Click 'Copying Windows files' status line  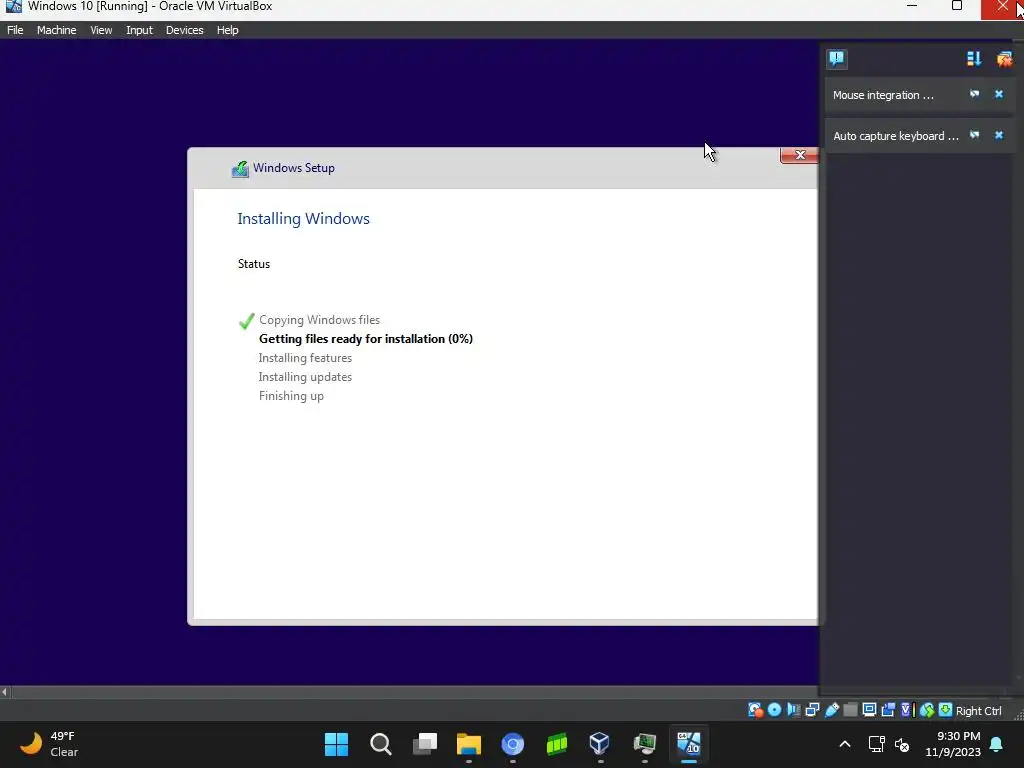click(319, 320)
